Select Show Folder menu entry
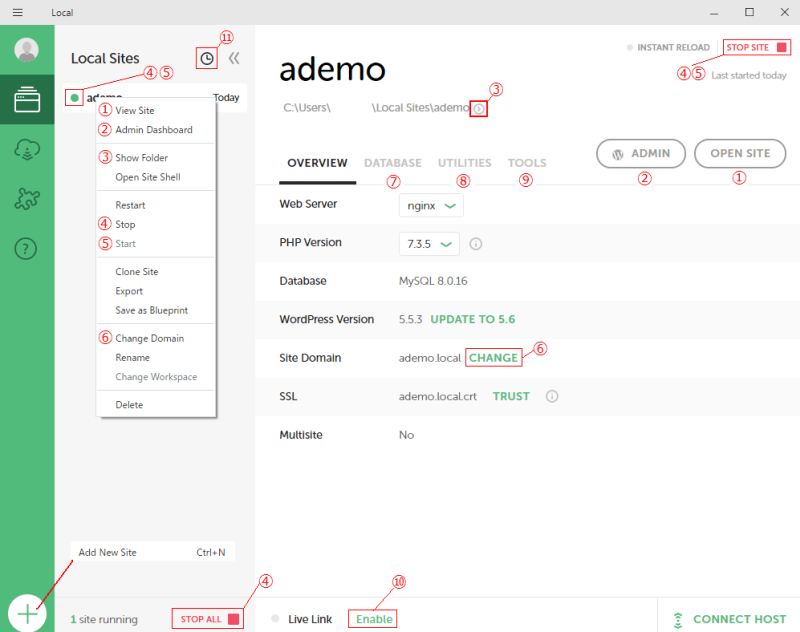This screenshot has height=632, width=800. point(156,158)
